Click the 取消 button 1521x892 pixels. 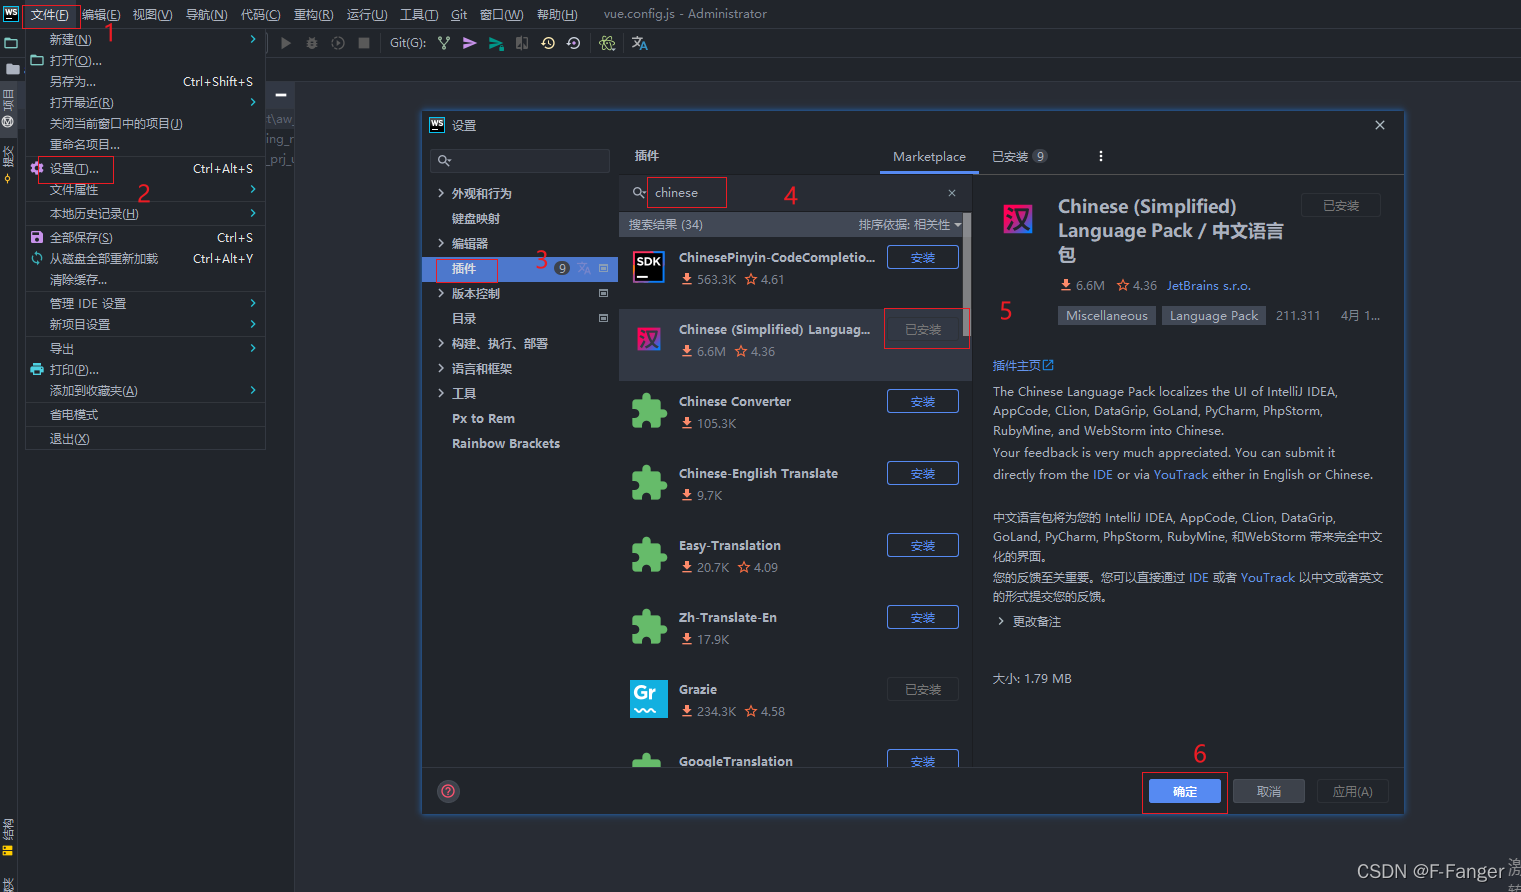pos(1269,791)
